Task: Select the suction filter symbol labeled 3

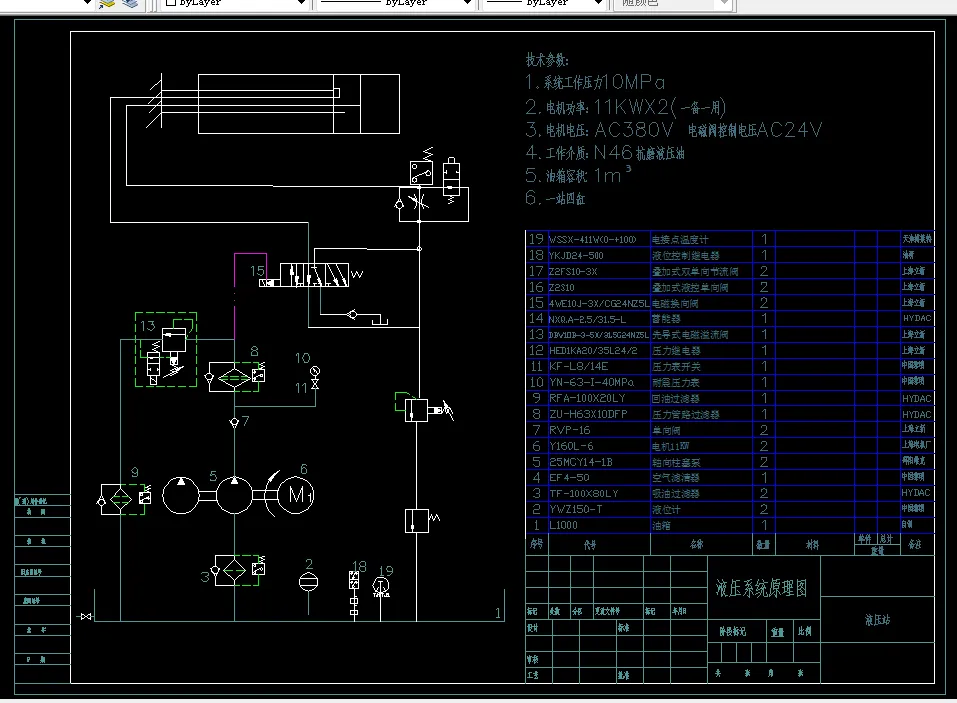Action: click(x=237, y=570)
